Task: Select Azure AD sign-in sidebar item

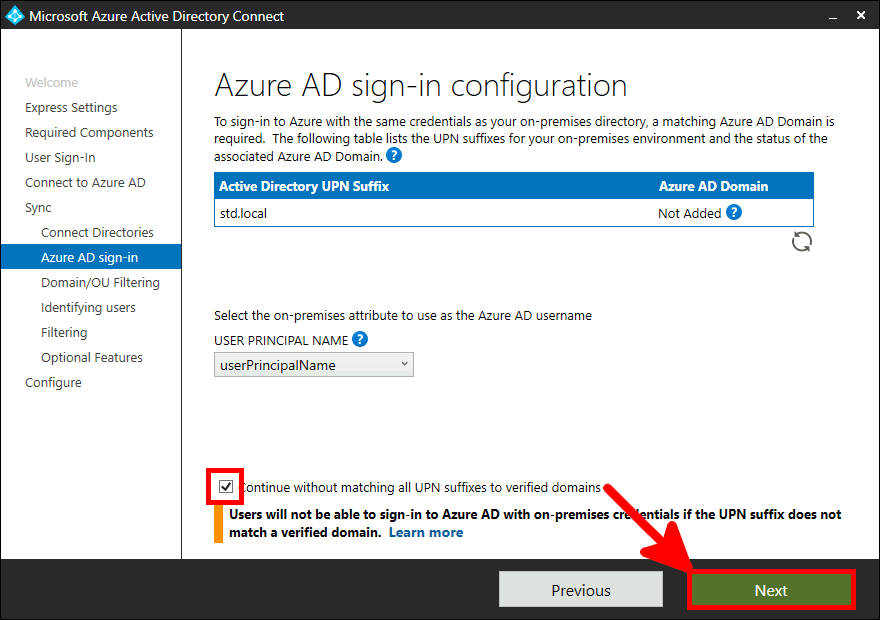Action: coord(91,257)
